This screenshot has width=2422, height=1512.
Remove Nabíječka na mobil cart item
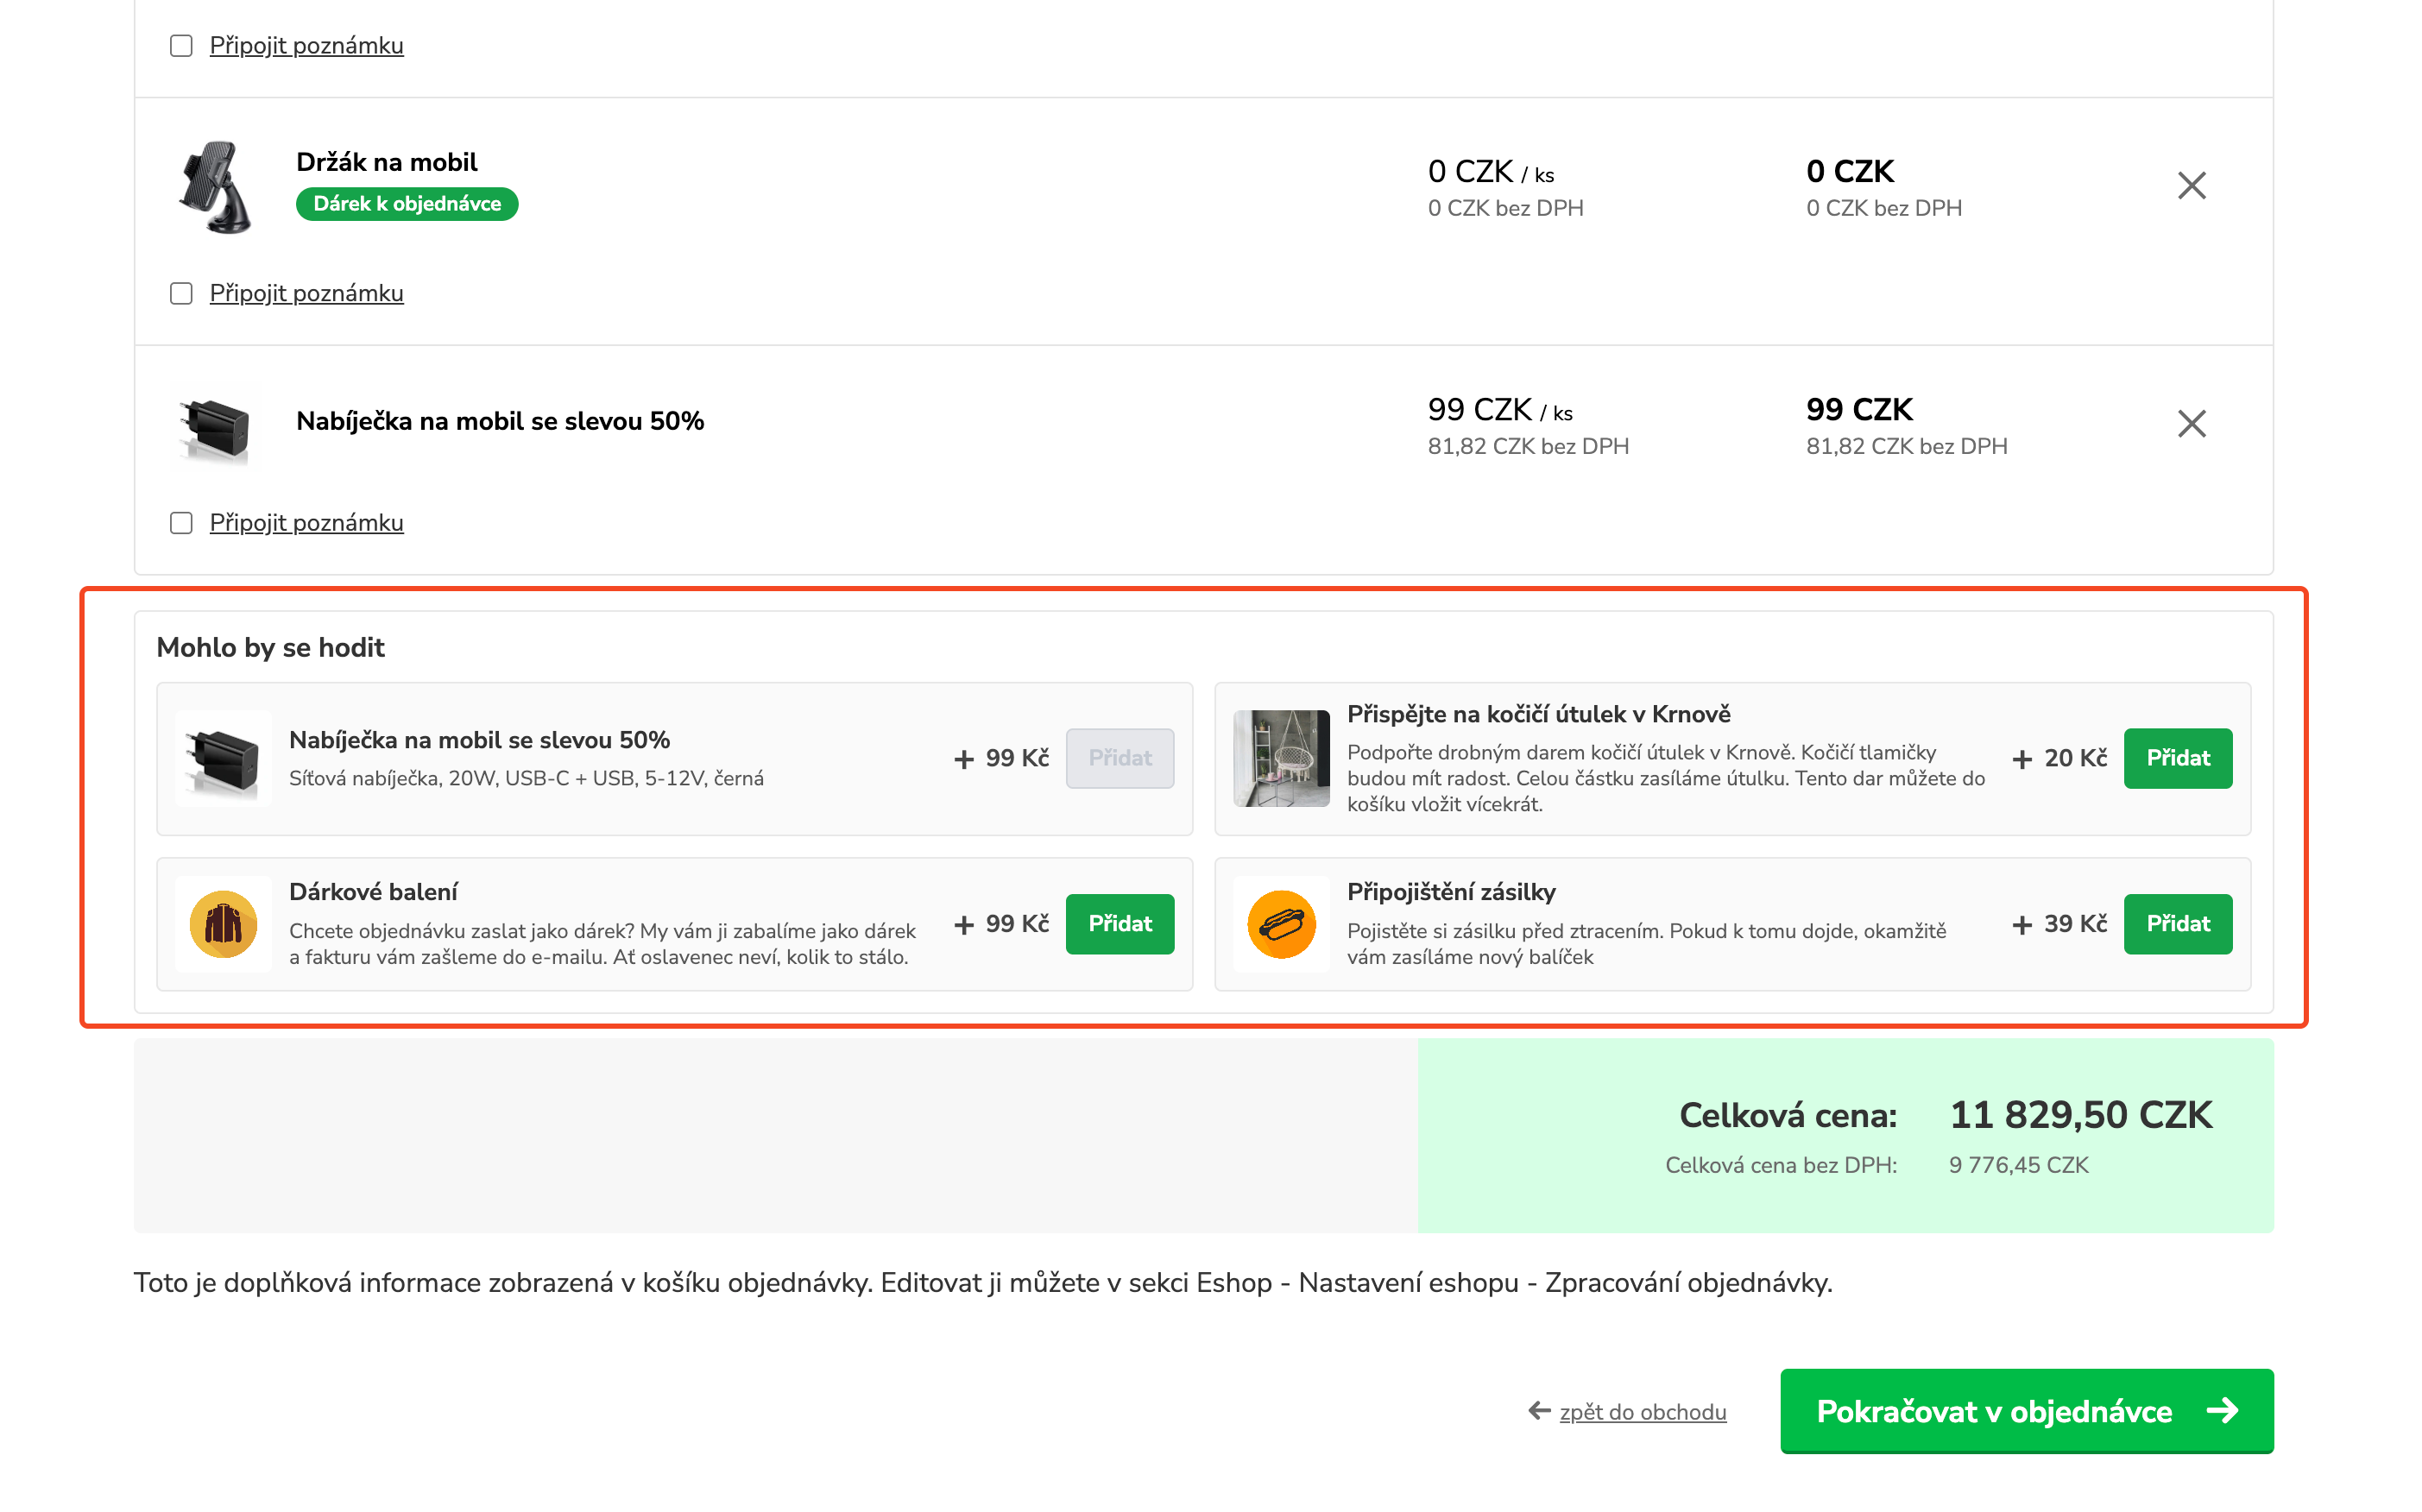coord(2190,424)
